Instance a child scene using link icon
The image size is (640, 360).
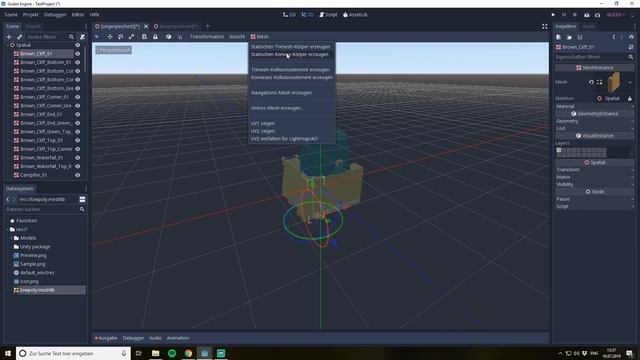pyautogui.click(x=19, y=37)
